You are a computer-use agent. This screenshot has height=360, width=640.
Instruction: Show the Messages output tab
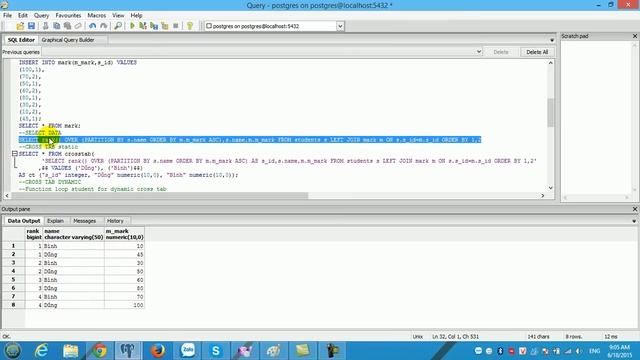tap(84, 221)
